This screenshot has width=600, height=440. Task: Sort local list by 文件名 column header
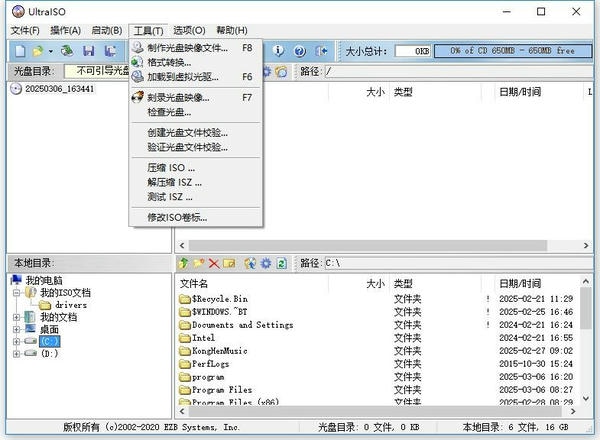pyautogui.click(x=194, y=284)
